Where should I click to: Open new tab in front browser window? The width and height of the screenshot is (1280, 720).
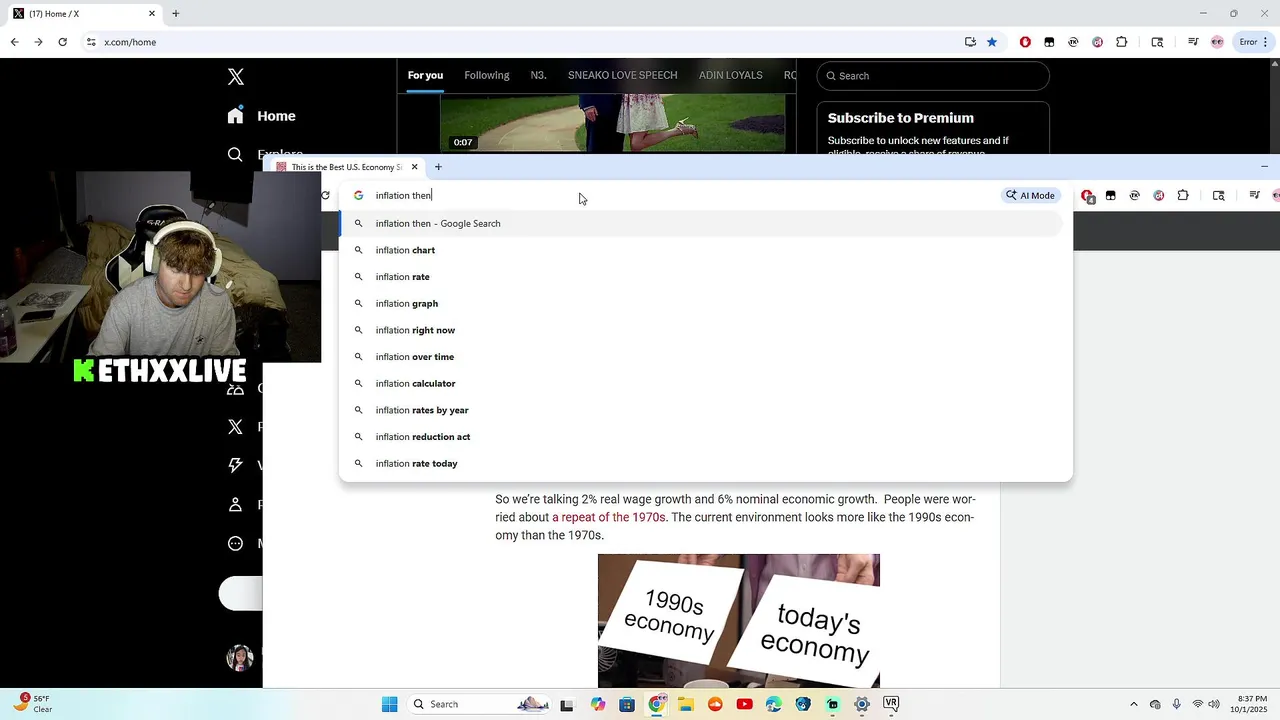pos(438,167)
